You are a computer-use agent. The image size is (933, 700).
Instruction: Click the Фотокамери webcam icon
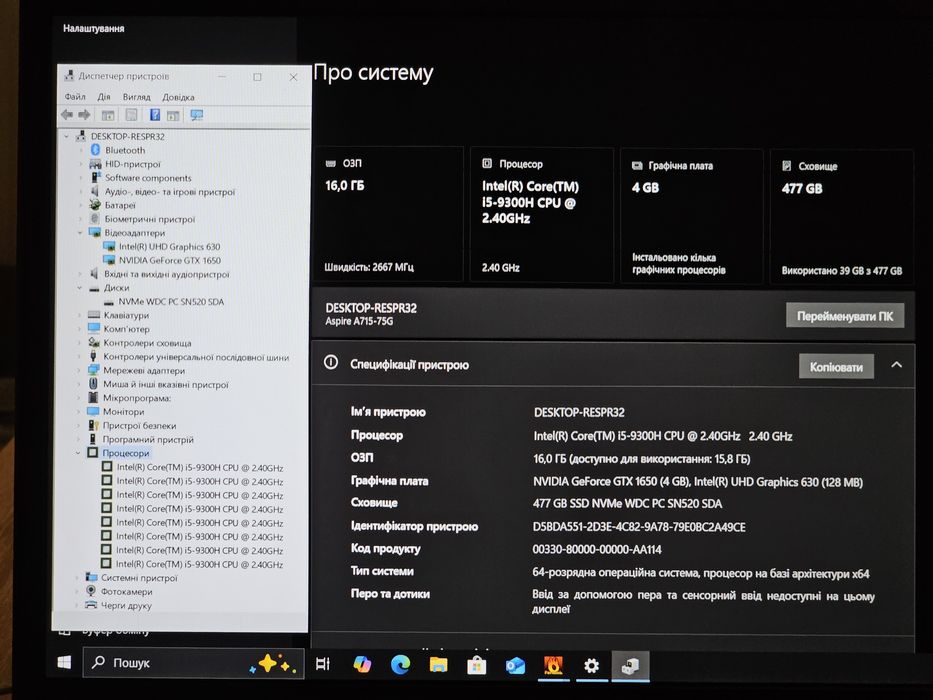coord(90,591)
